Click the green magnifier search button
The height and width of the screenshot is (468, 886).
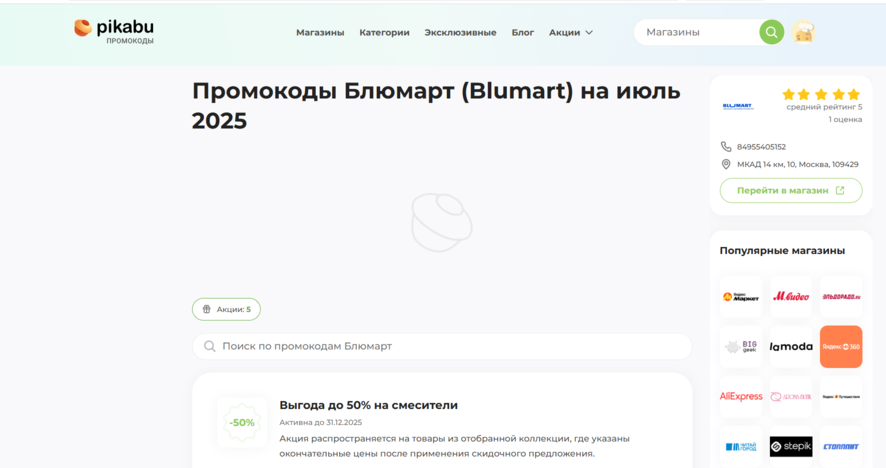(771, 32)
